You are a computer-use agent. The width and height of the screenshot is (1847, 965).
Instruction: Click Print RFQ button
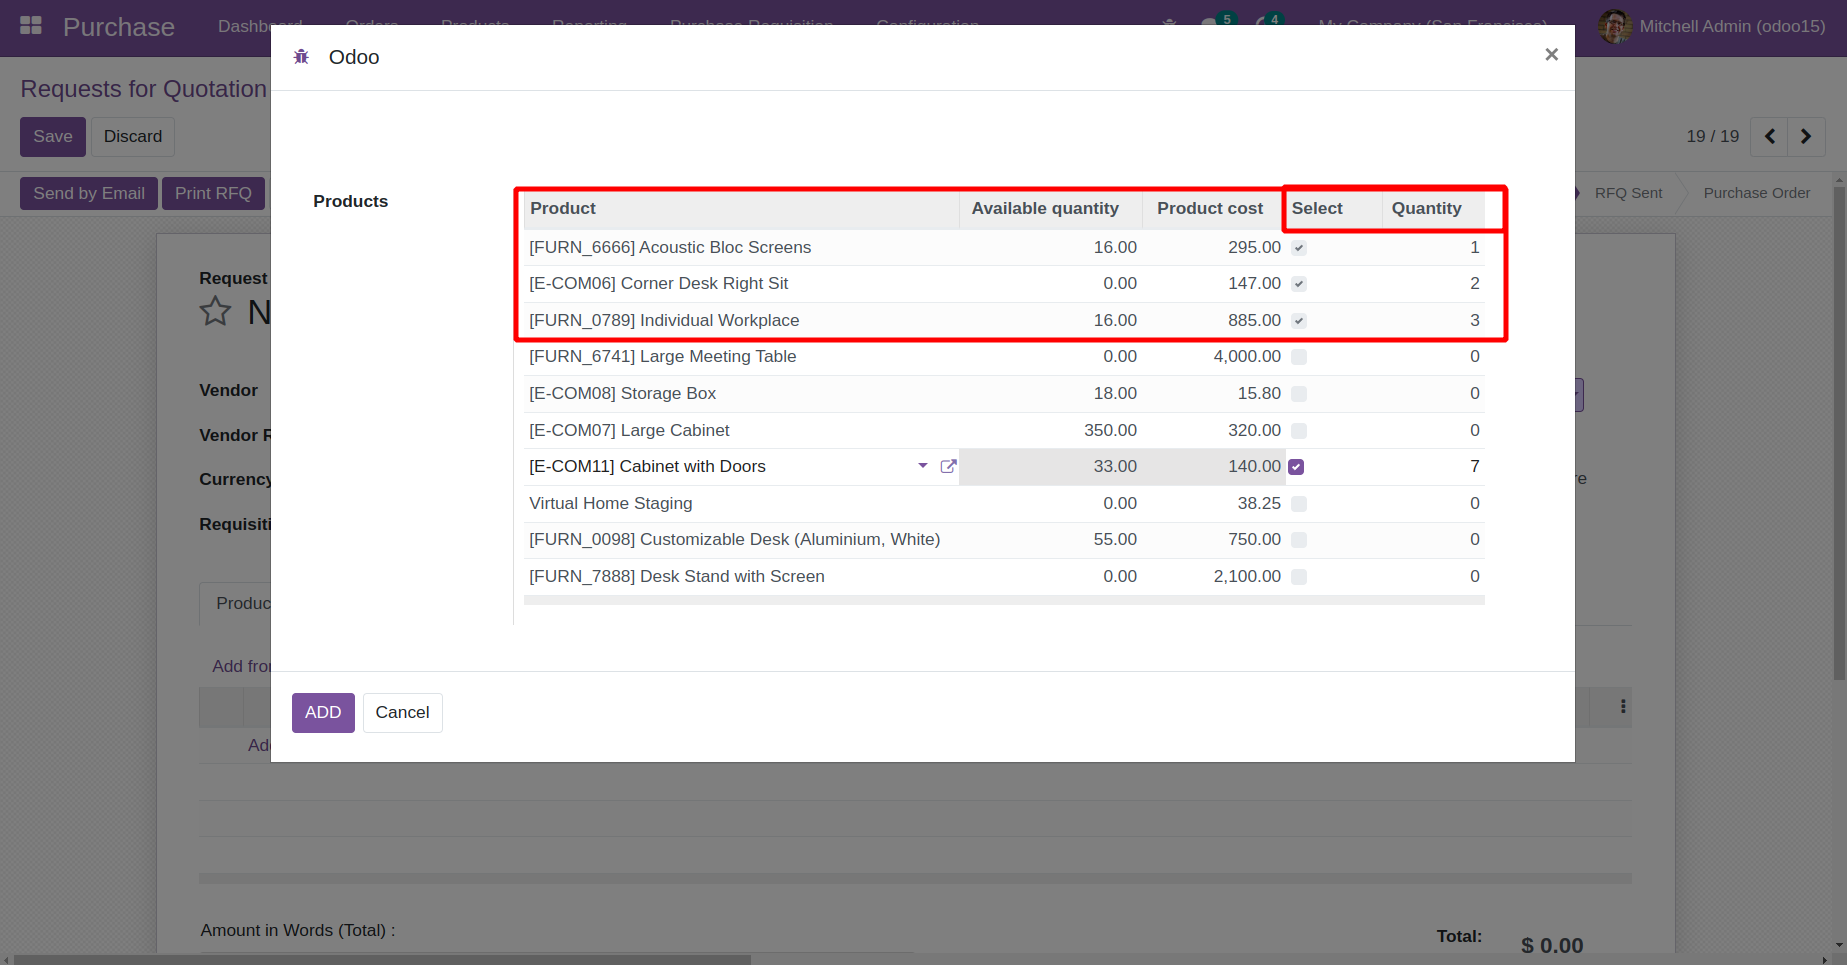pyautogui.click(x=213, y=193)
